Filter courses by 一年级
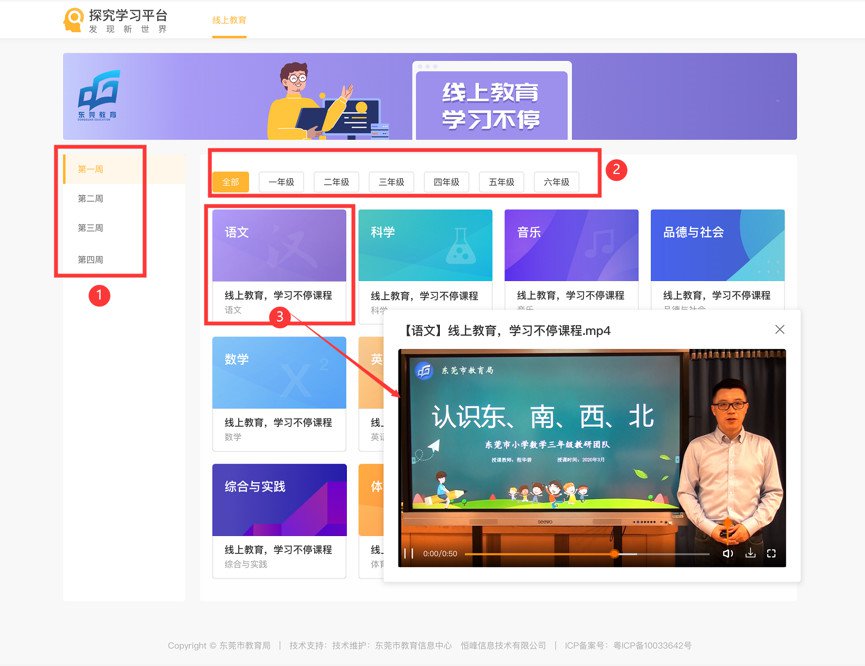The width and height of the screenshot is (865, 666). (281, 182)
